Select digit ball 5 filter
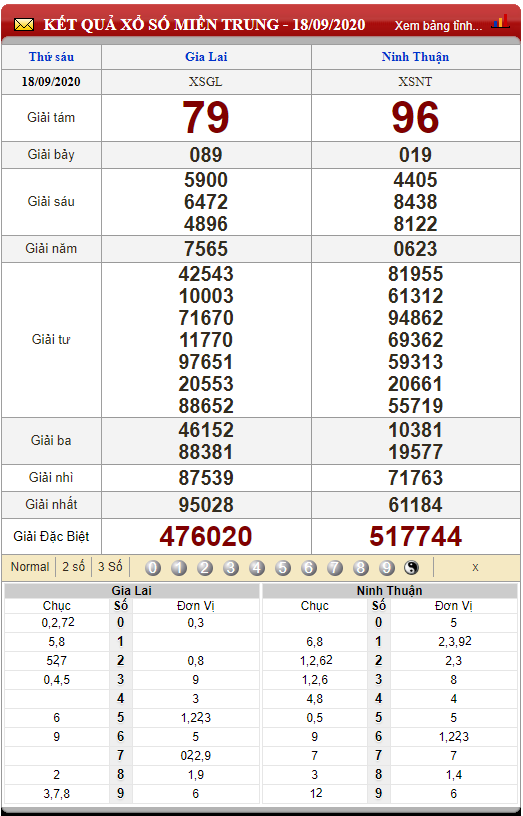 coord(283,568)
